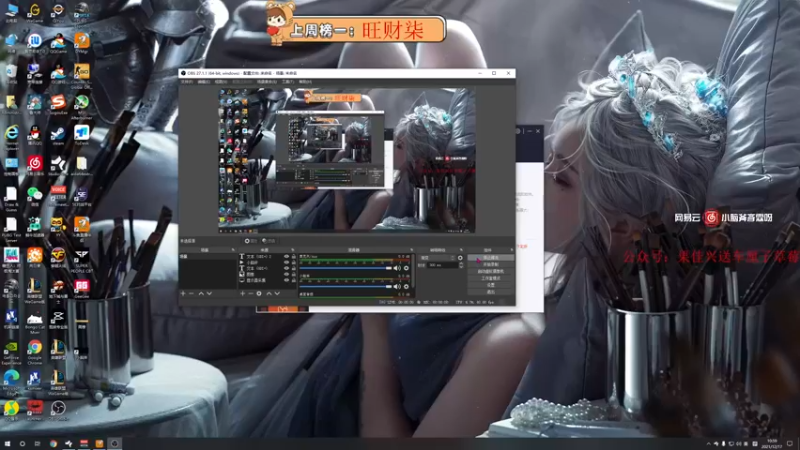
Task: Mute the 麦克风/Aux speaker icon
Action: point(397,268)
